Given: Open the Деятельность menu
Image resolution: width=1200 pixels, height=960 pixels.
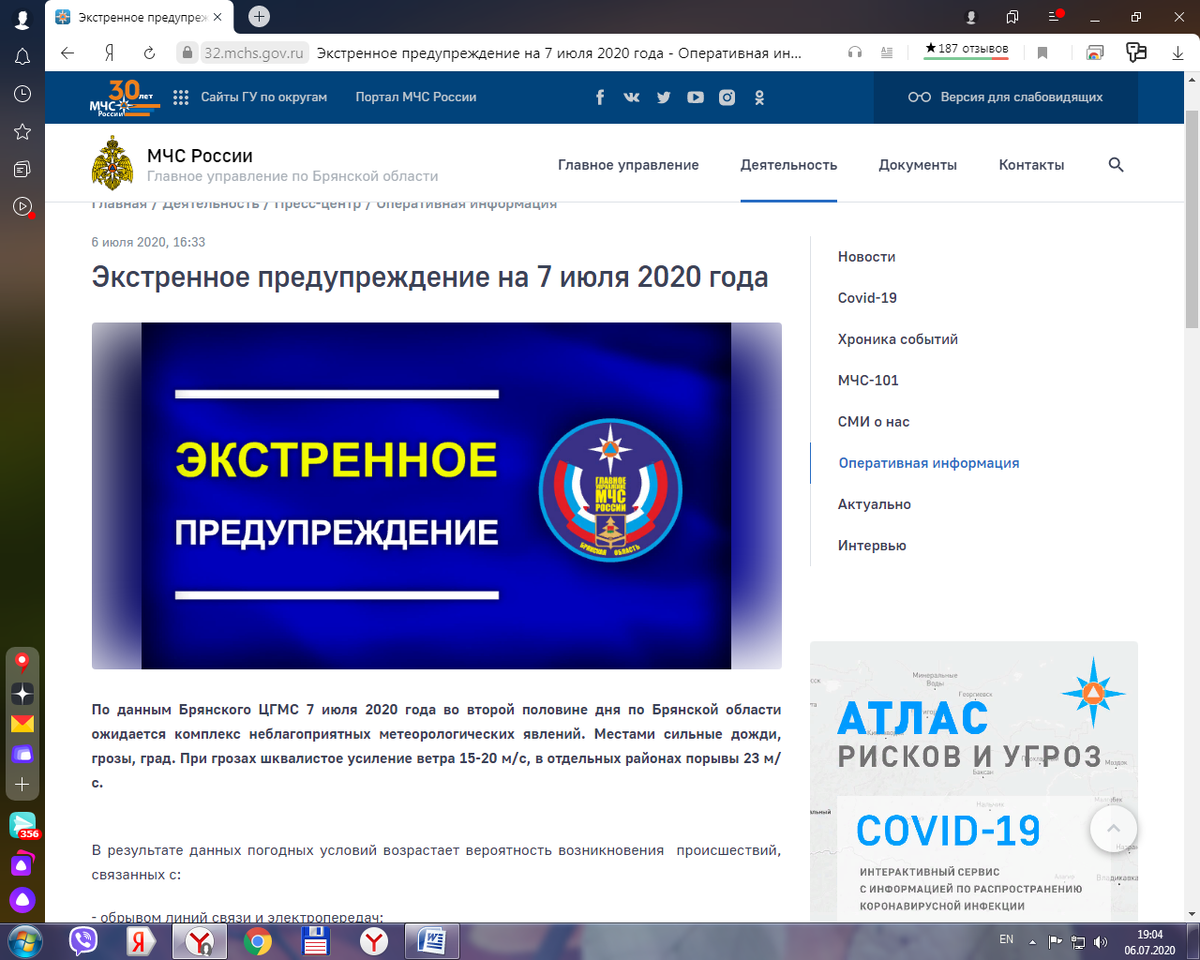Looking at the screenshot, I should (788, 165).
